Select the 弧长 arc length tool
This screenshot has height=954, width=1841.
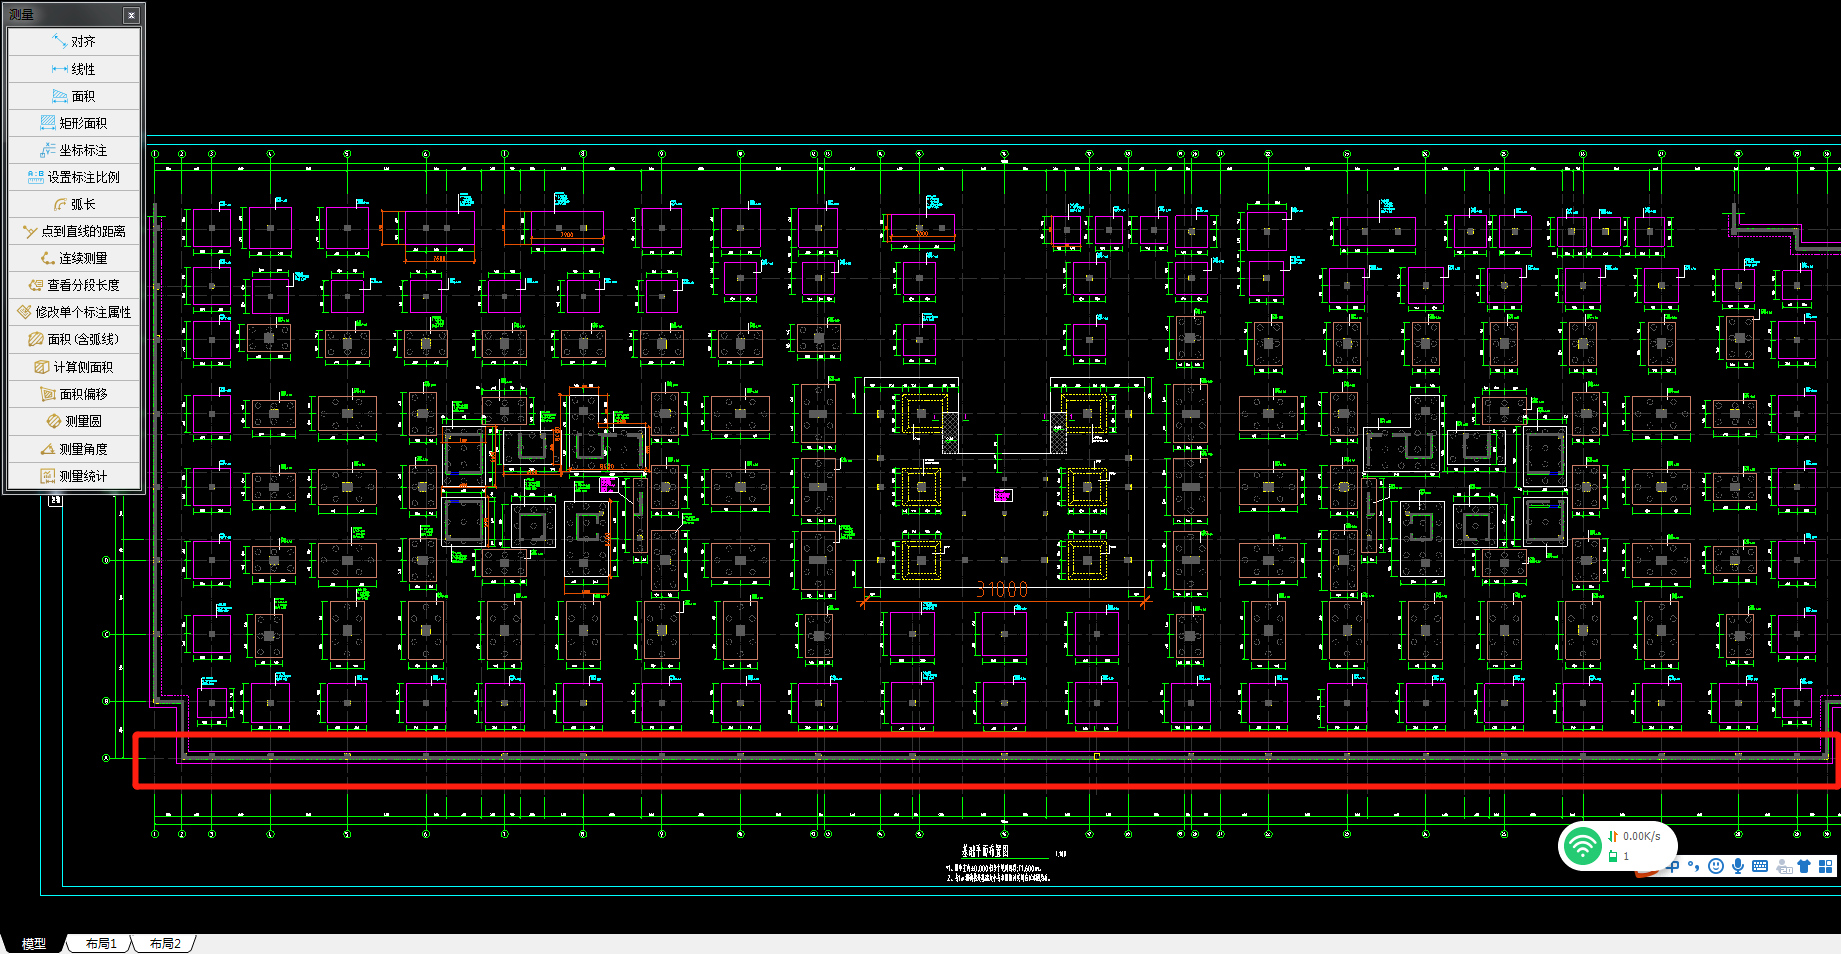[x=74, y=204]
